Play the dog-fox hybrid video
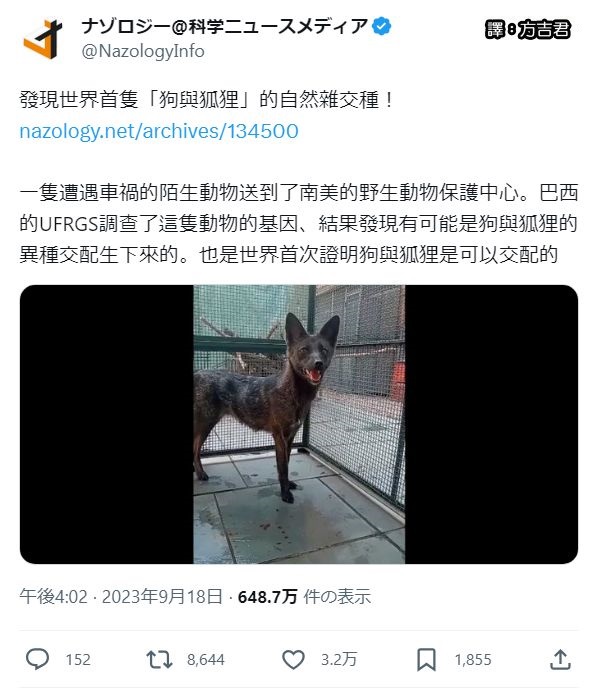This screenshot has width=598, height=688. point(299,424)
